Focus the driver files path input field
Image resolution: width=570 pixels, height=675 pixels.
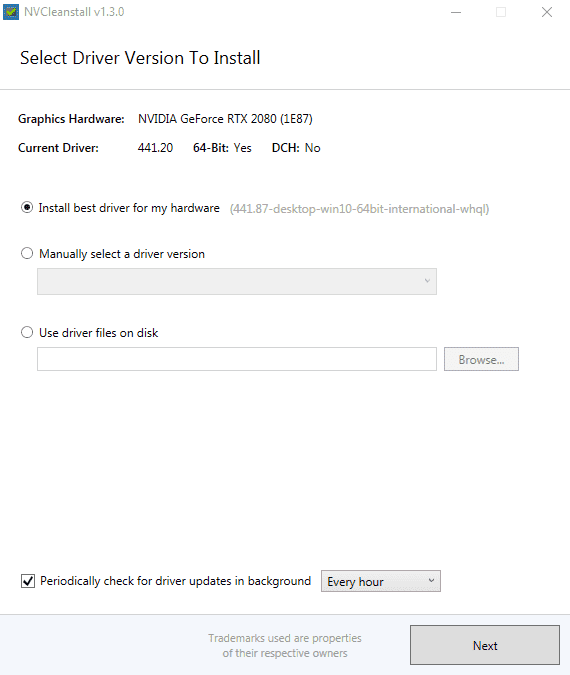point(237,359)
